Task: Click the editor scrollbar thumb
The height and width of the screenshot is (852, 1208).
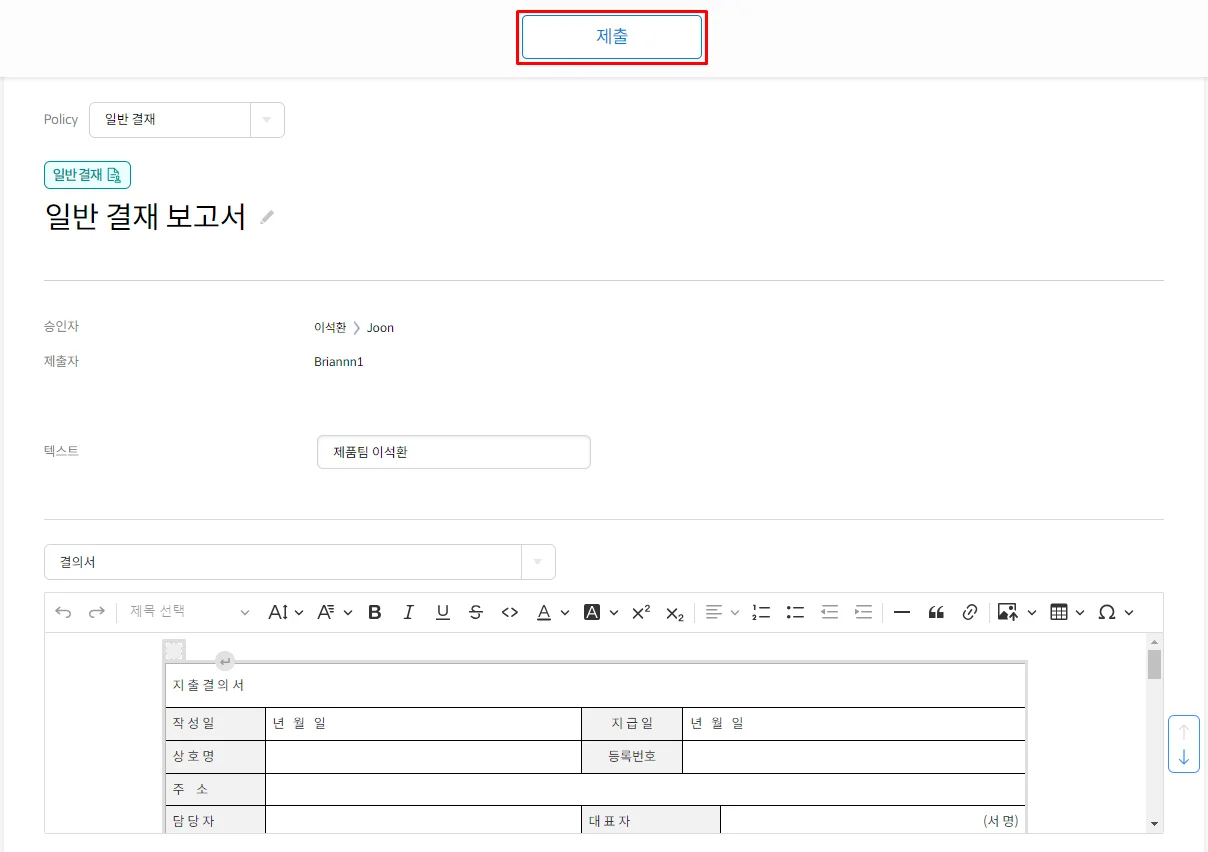Action: point(1155,664)
